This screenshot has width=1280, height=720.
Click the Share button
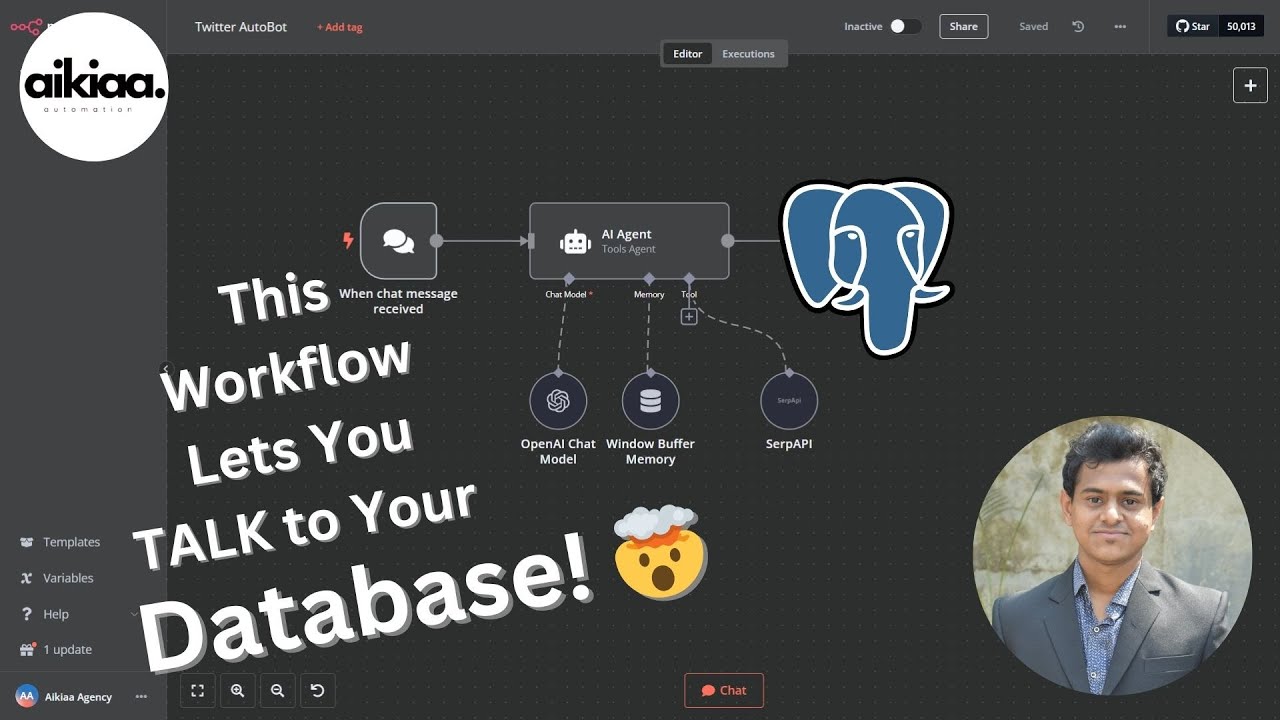[x=964, y=27]
